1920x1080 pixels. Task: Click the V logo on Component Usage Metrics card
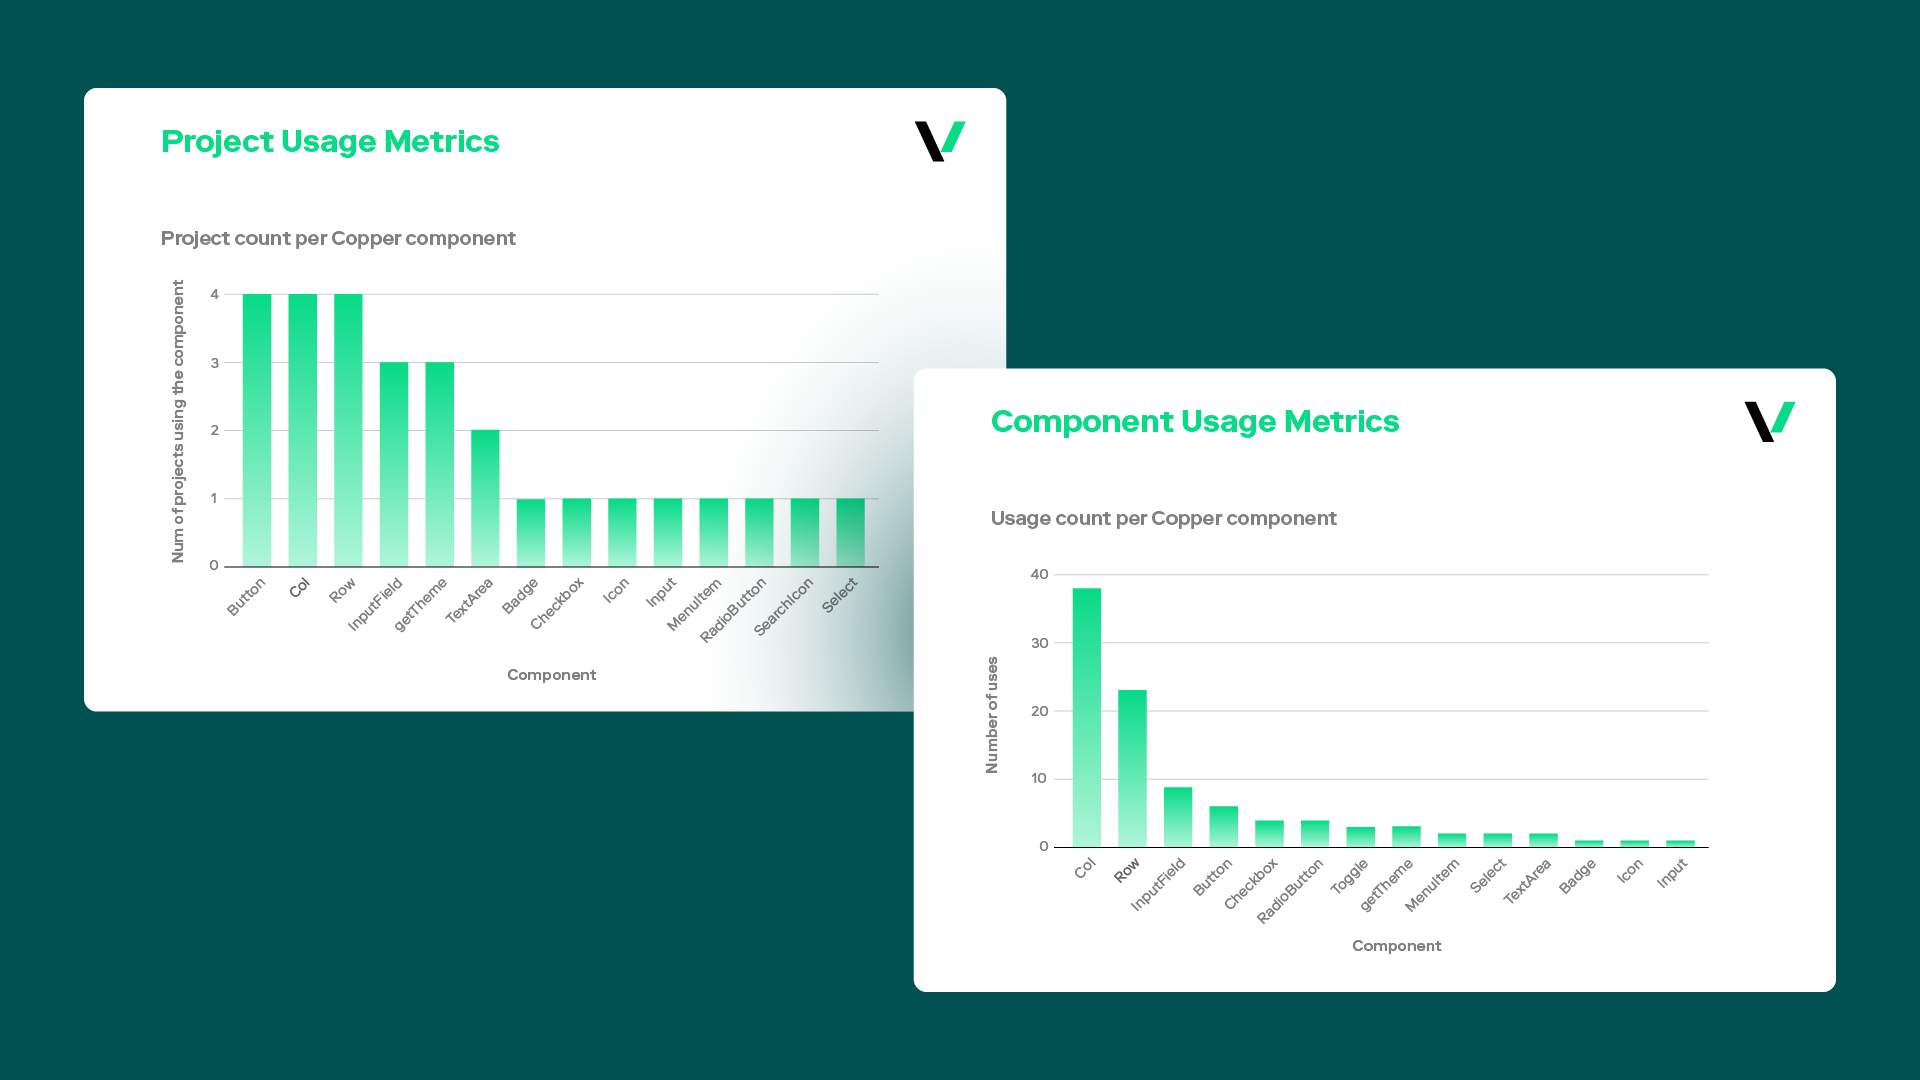(1768, 421)
